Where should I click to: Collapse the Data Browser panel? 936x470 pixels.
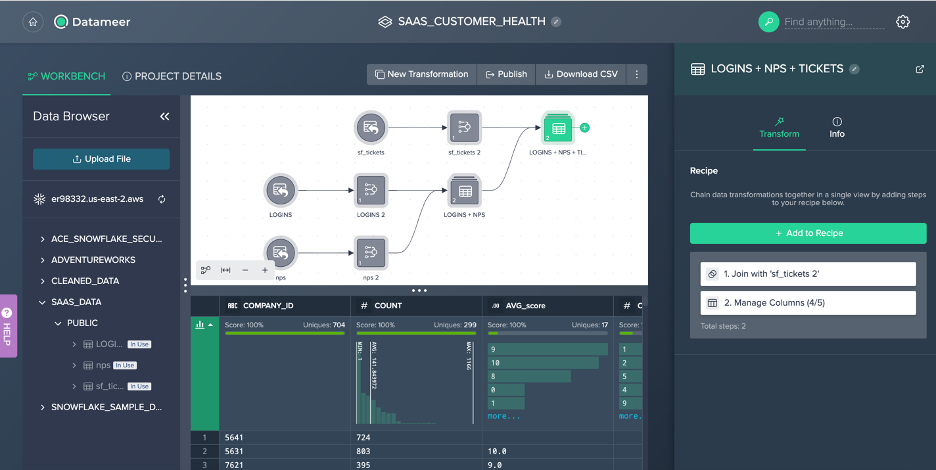[x=165, y=116]
